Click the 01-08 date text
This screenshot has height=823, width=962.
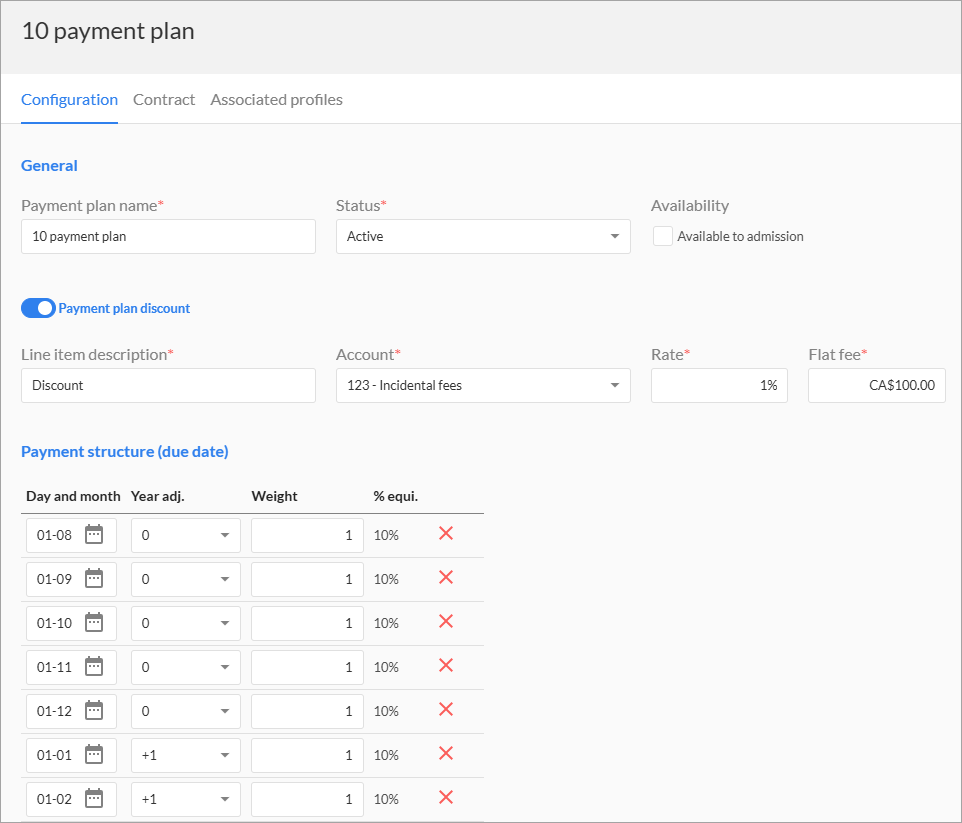tap(54, 535)
